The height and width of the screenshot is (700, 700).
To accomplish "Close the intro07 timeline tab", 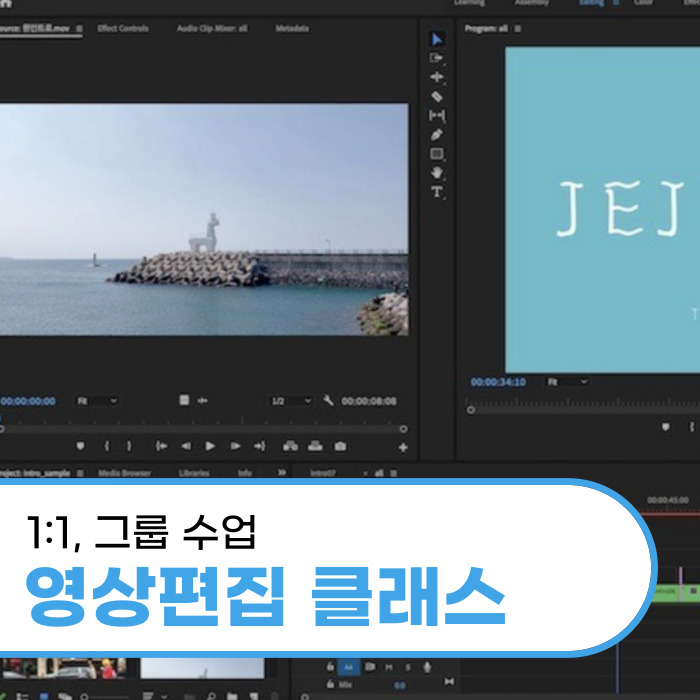I will pos(365,473).
